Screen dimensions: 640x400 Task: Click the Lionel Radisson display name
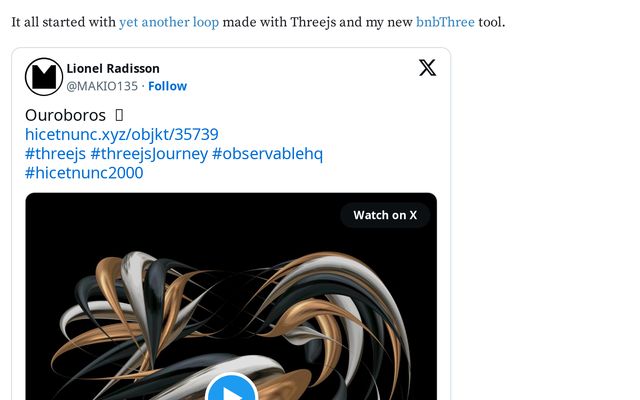click(113, 69)
